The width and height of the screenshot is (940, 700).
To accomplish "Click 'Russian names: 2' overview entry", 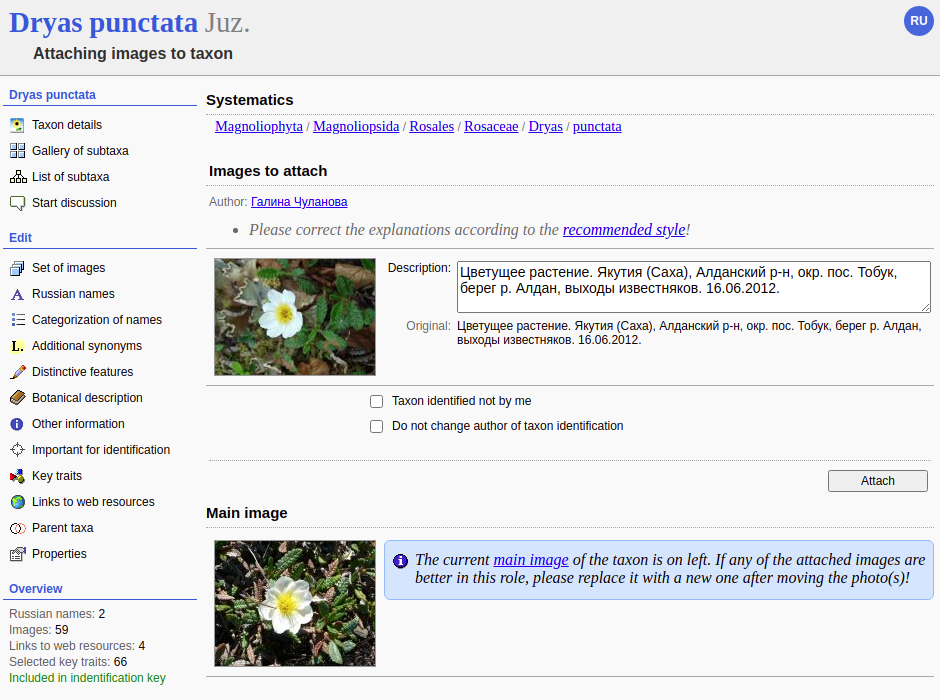I will click(x=57, y=614).
